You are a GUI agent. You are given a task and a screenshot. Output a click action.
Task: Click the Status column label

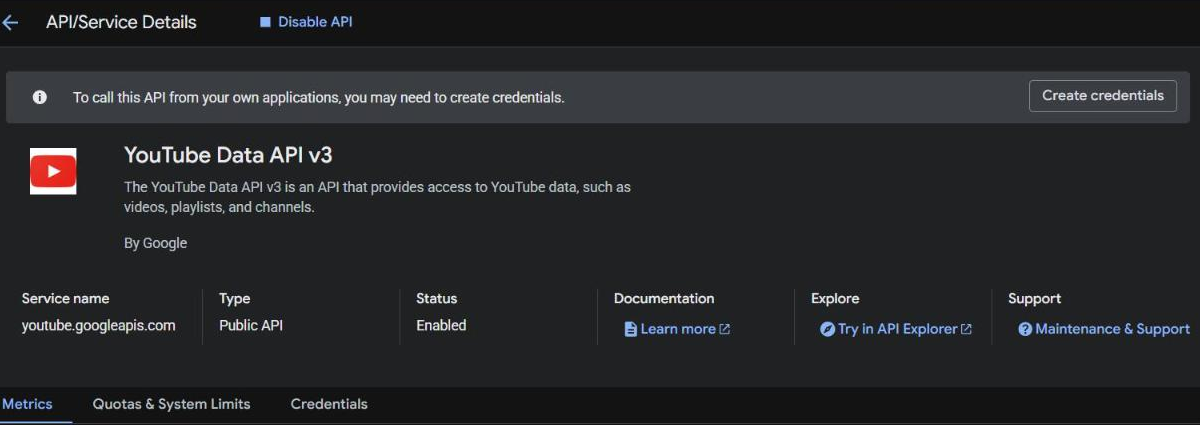436,299
